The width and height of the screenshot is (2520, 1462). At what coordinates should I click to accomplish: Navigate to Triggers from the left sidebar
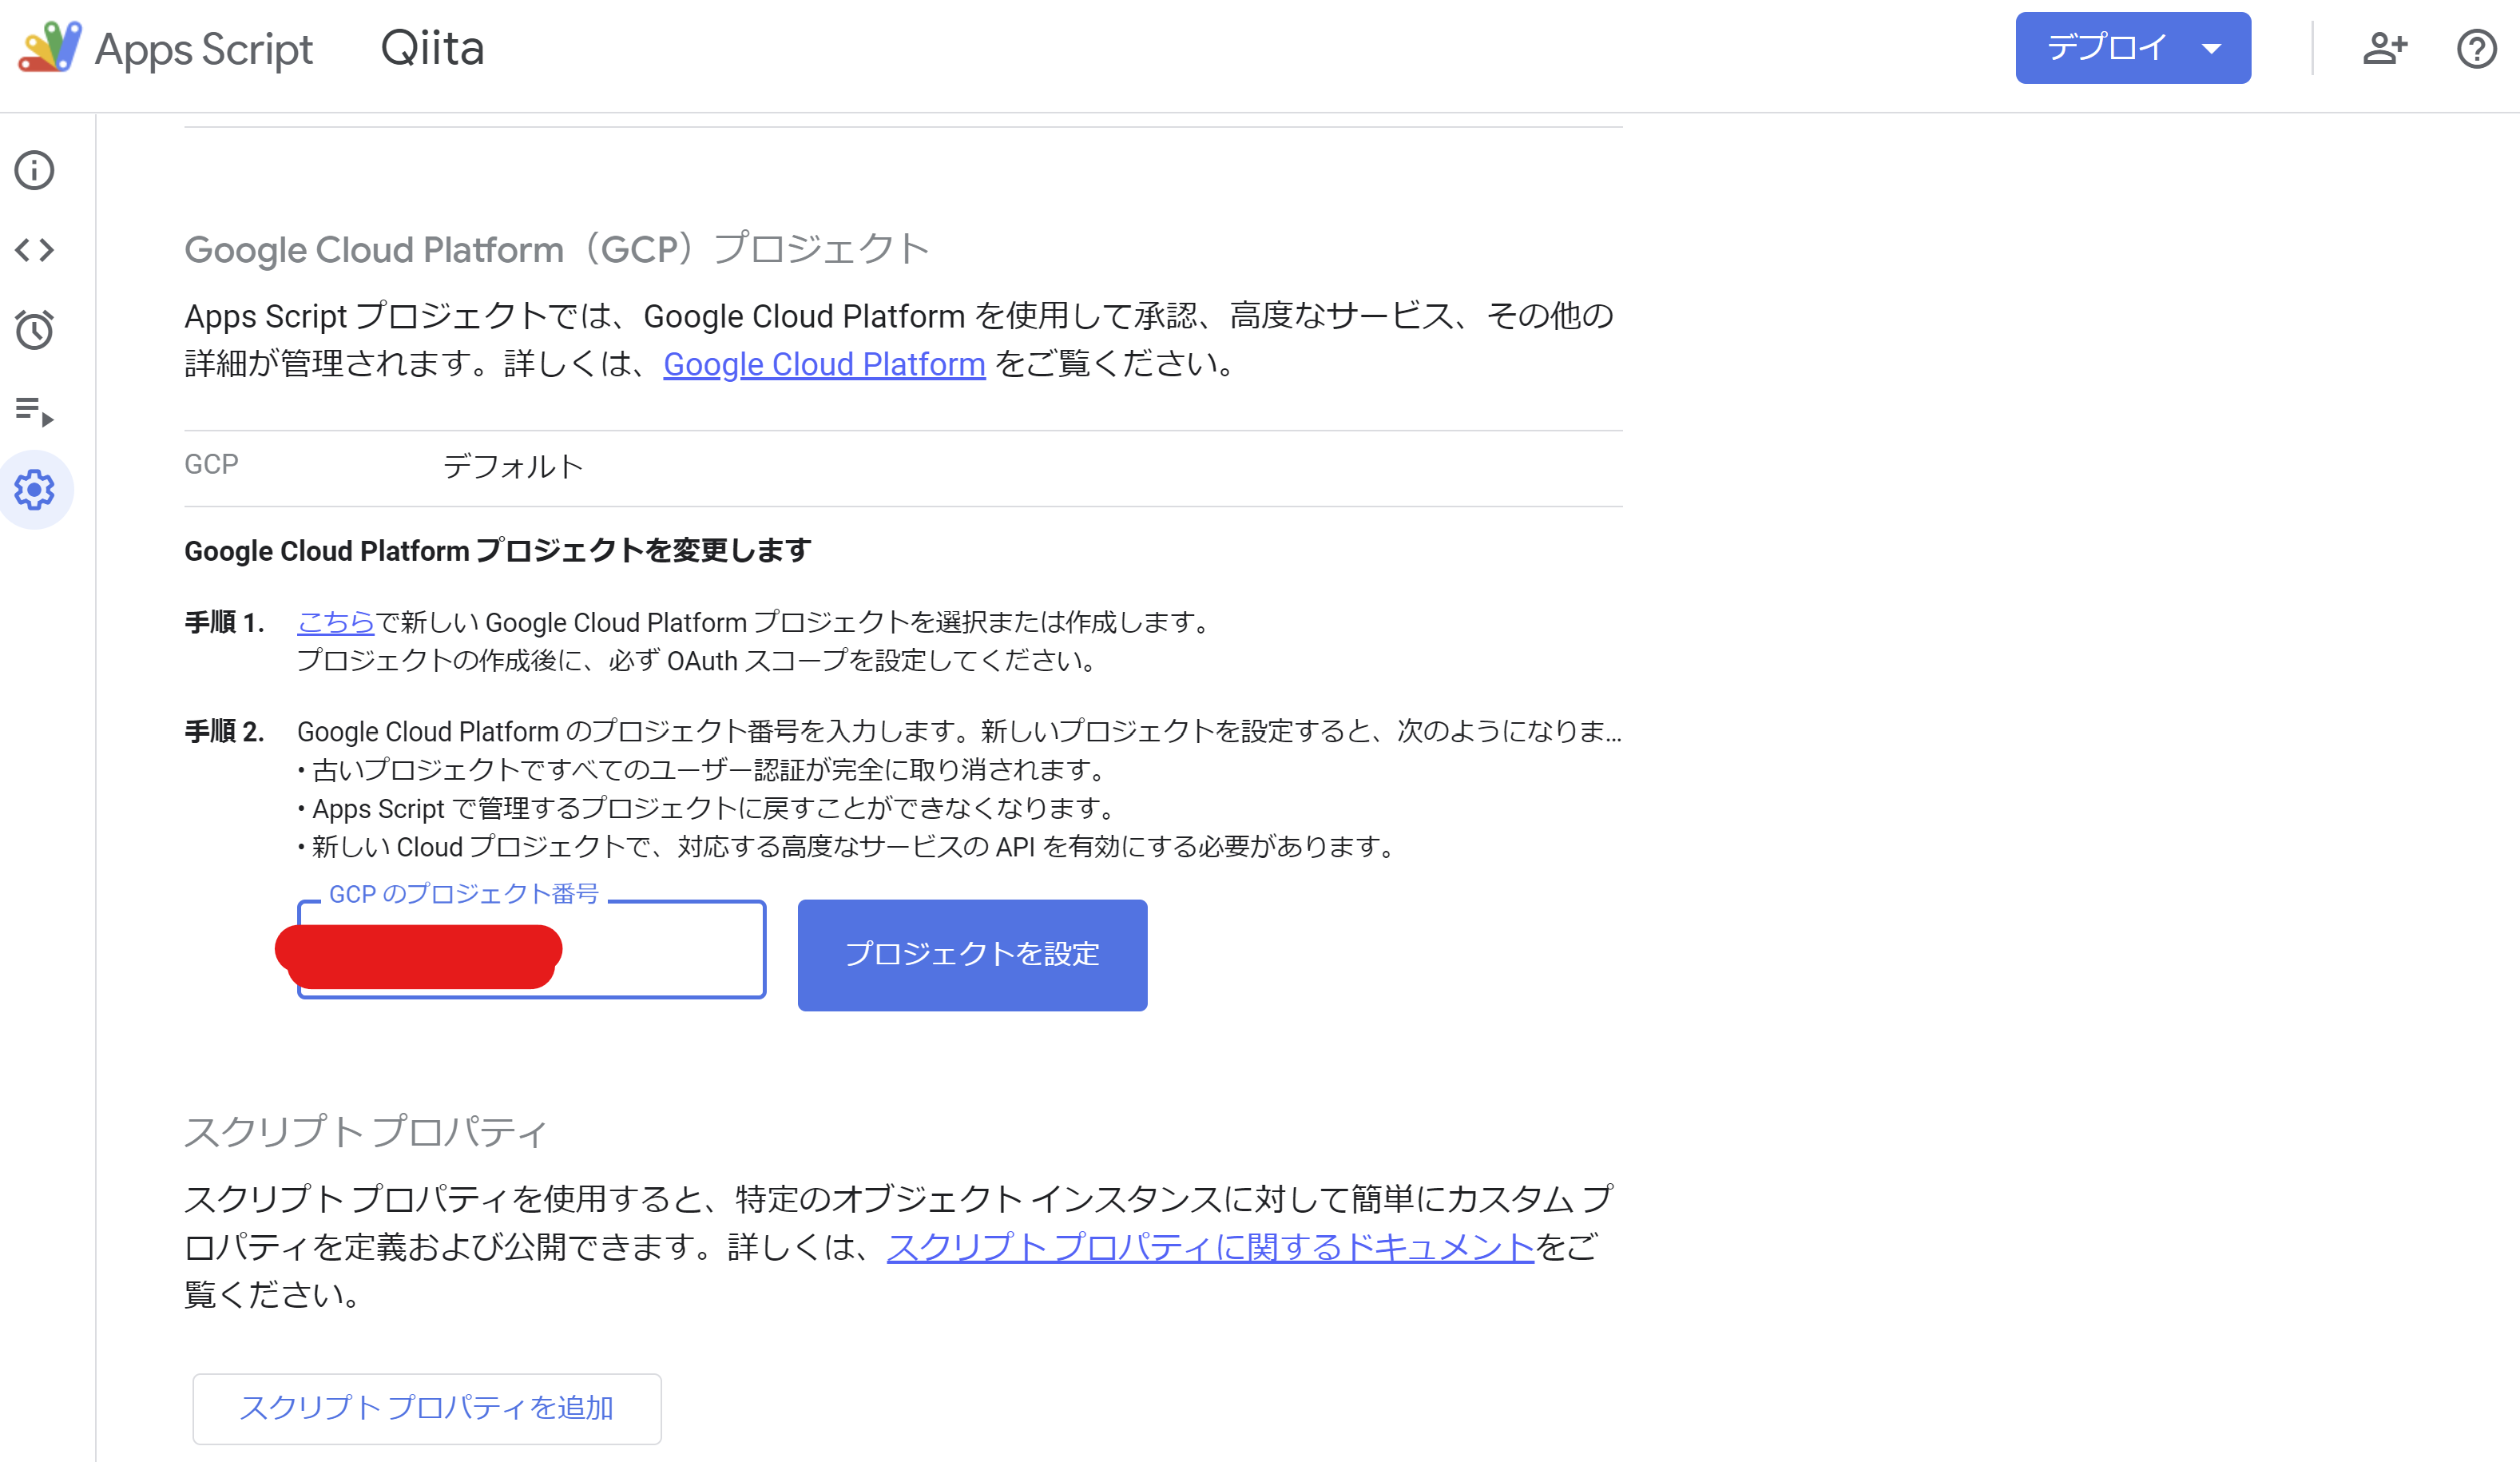[36, 330]
